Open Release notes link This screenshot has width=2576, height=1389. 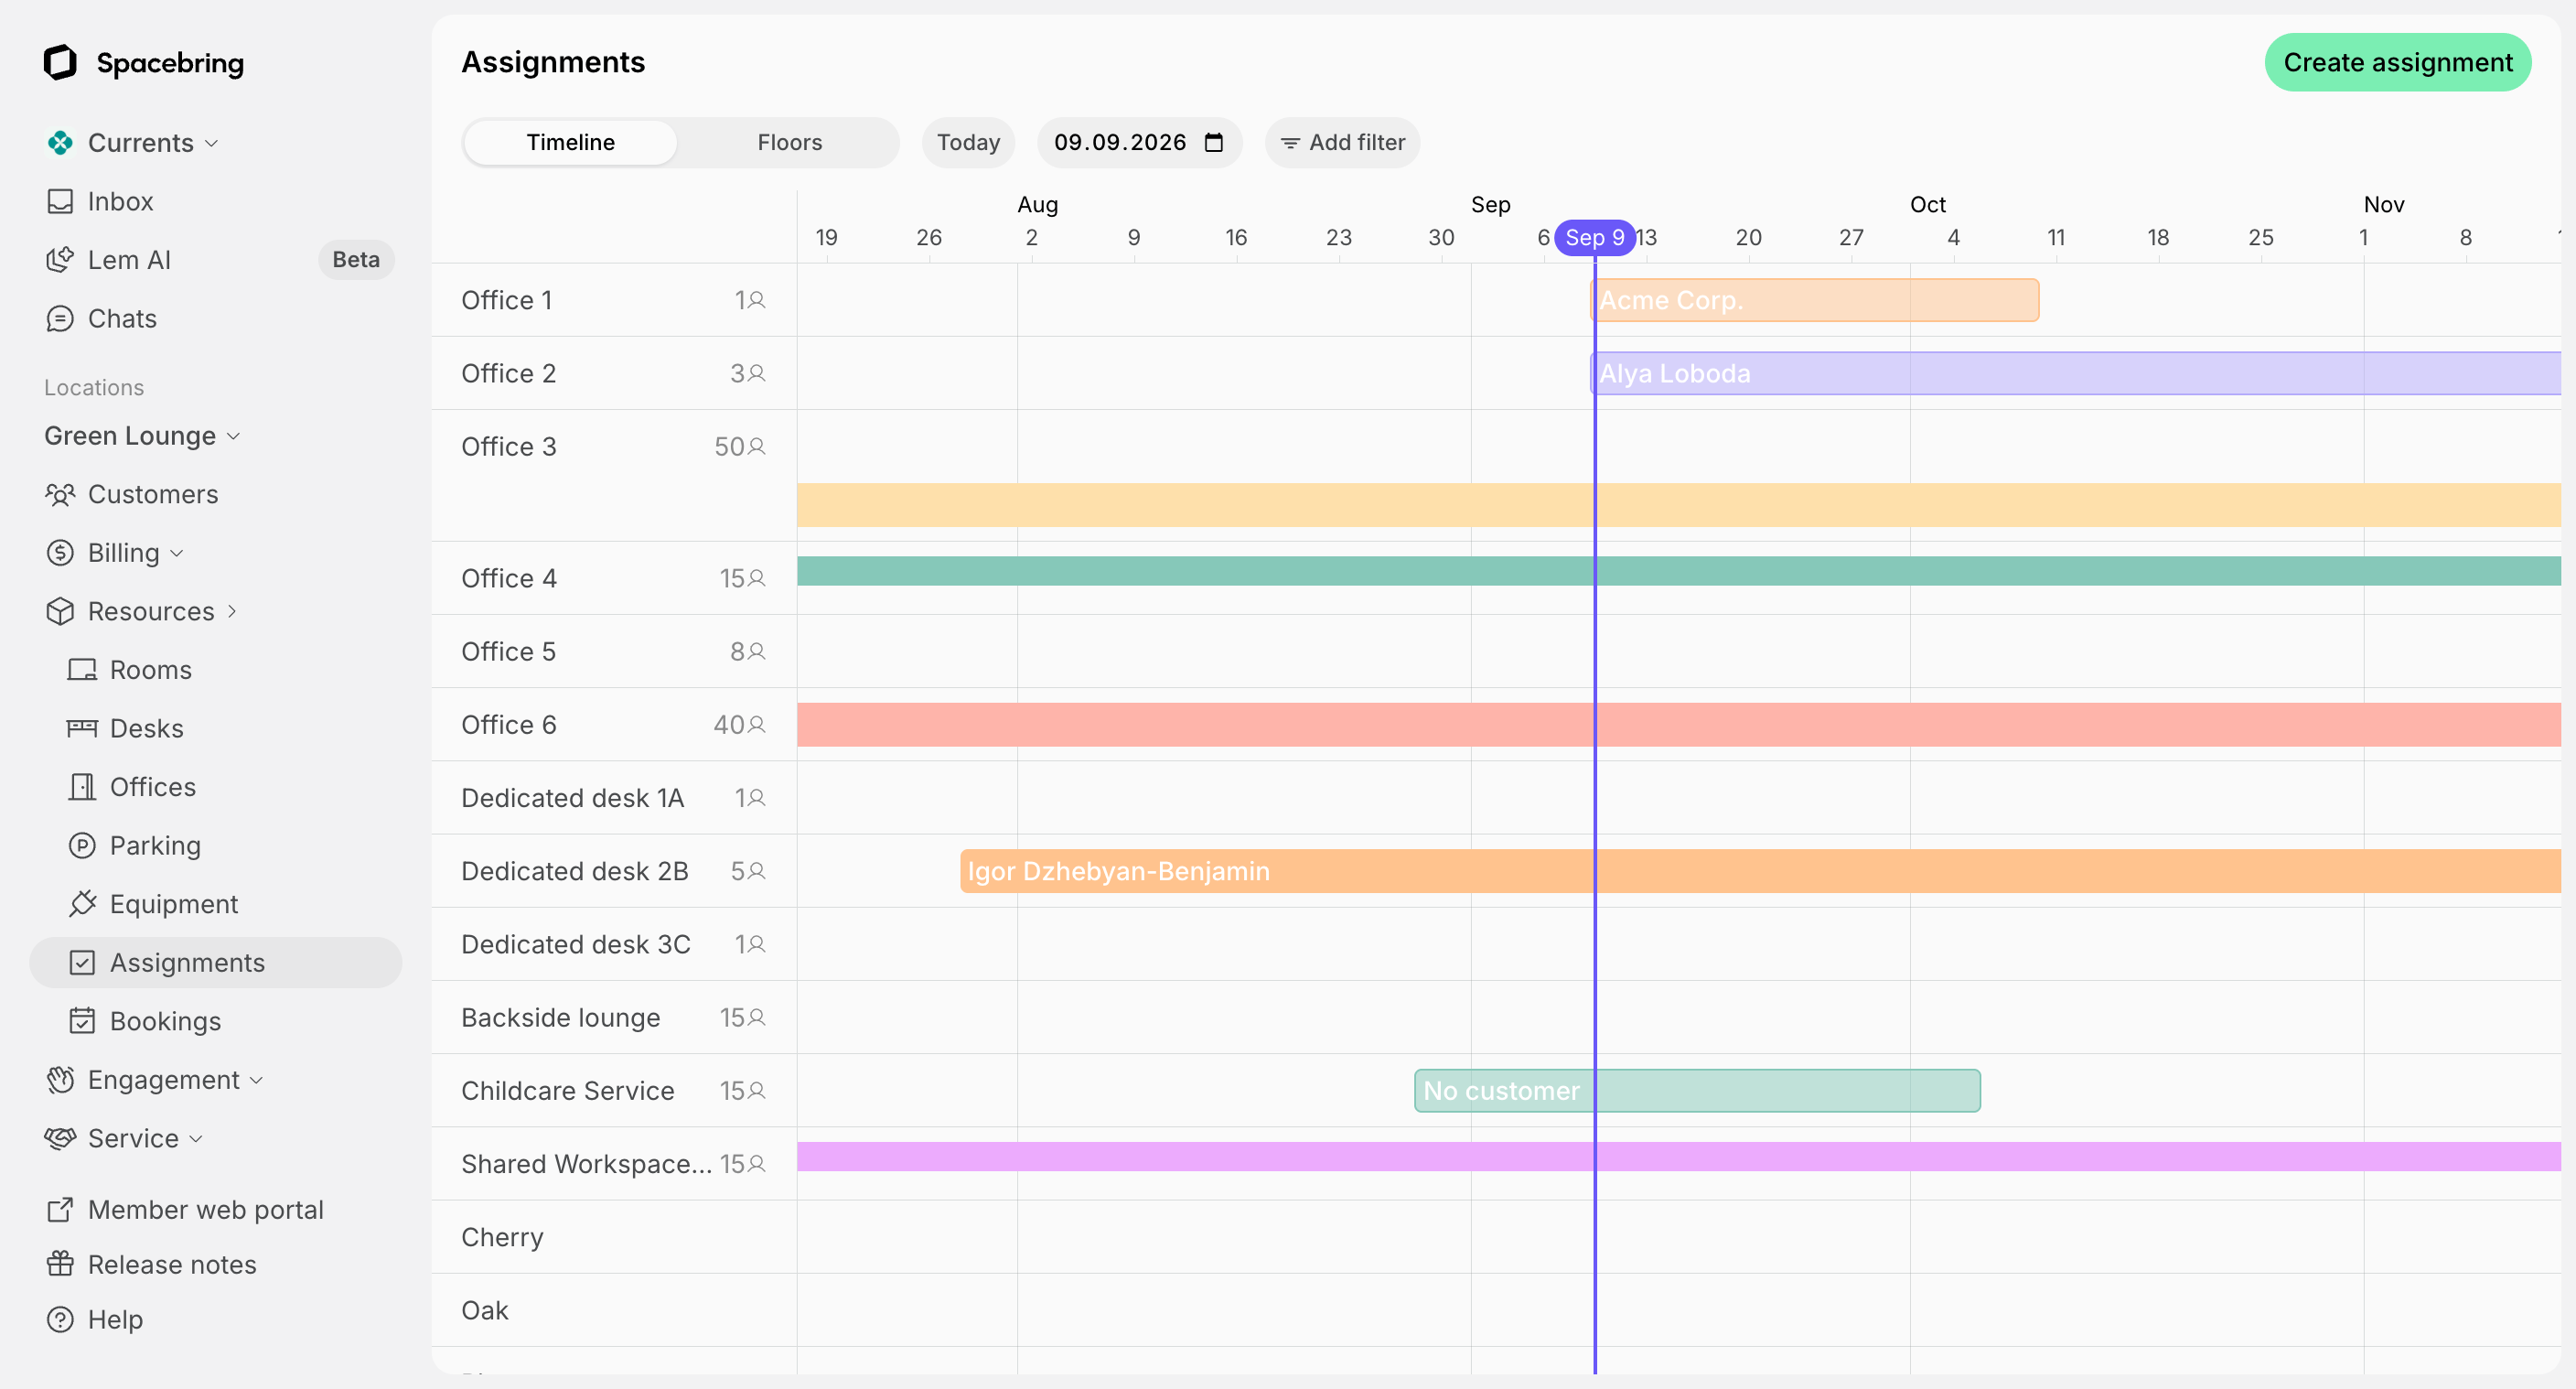[x=171, y=1264]
